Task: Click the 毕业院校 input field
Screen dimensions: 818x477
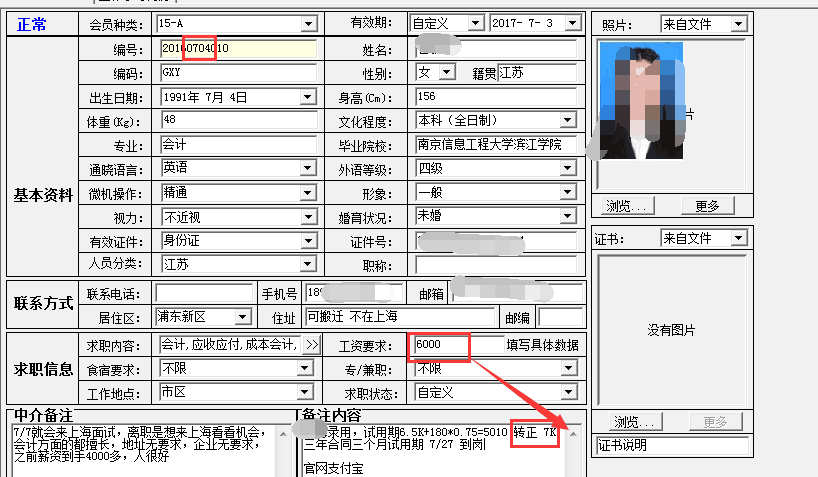Action: tap(496, 145)
